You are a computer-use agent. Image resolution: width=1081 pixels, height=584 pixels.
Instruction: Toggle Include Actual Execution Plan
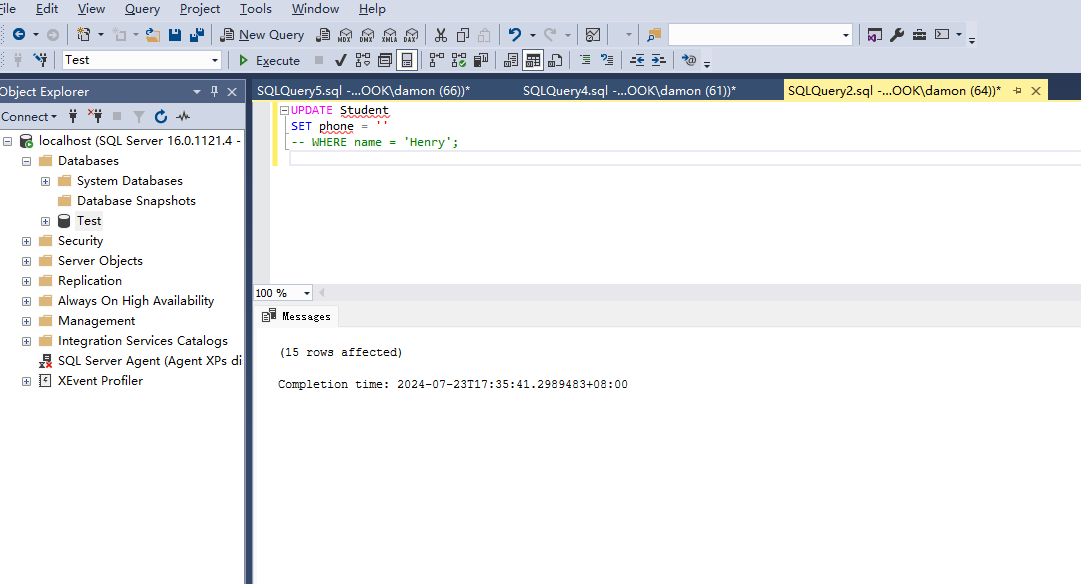[x=436, y=61]
